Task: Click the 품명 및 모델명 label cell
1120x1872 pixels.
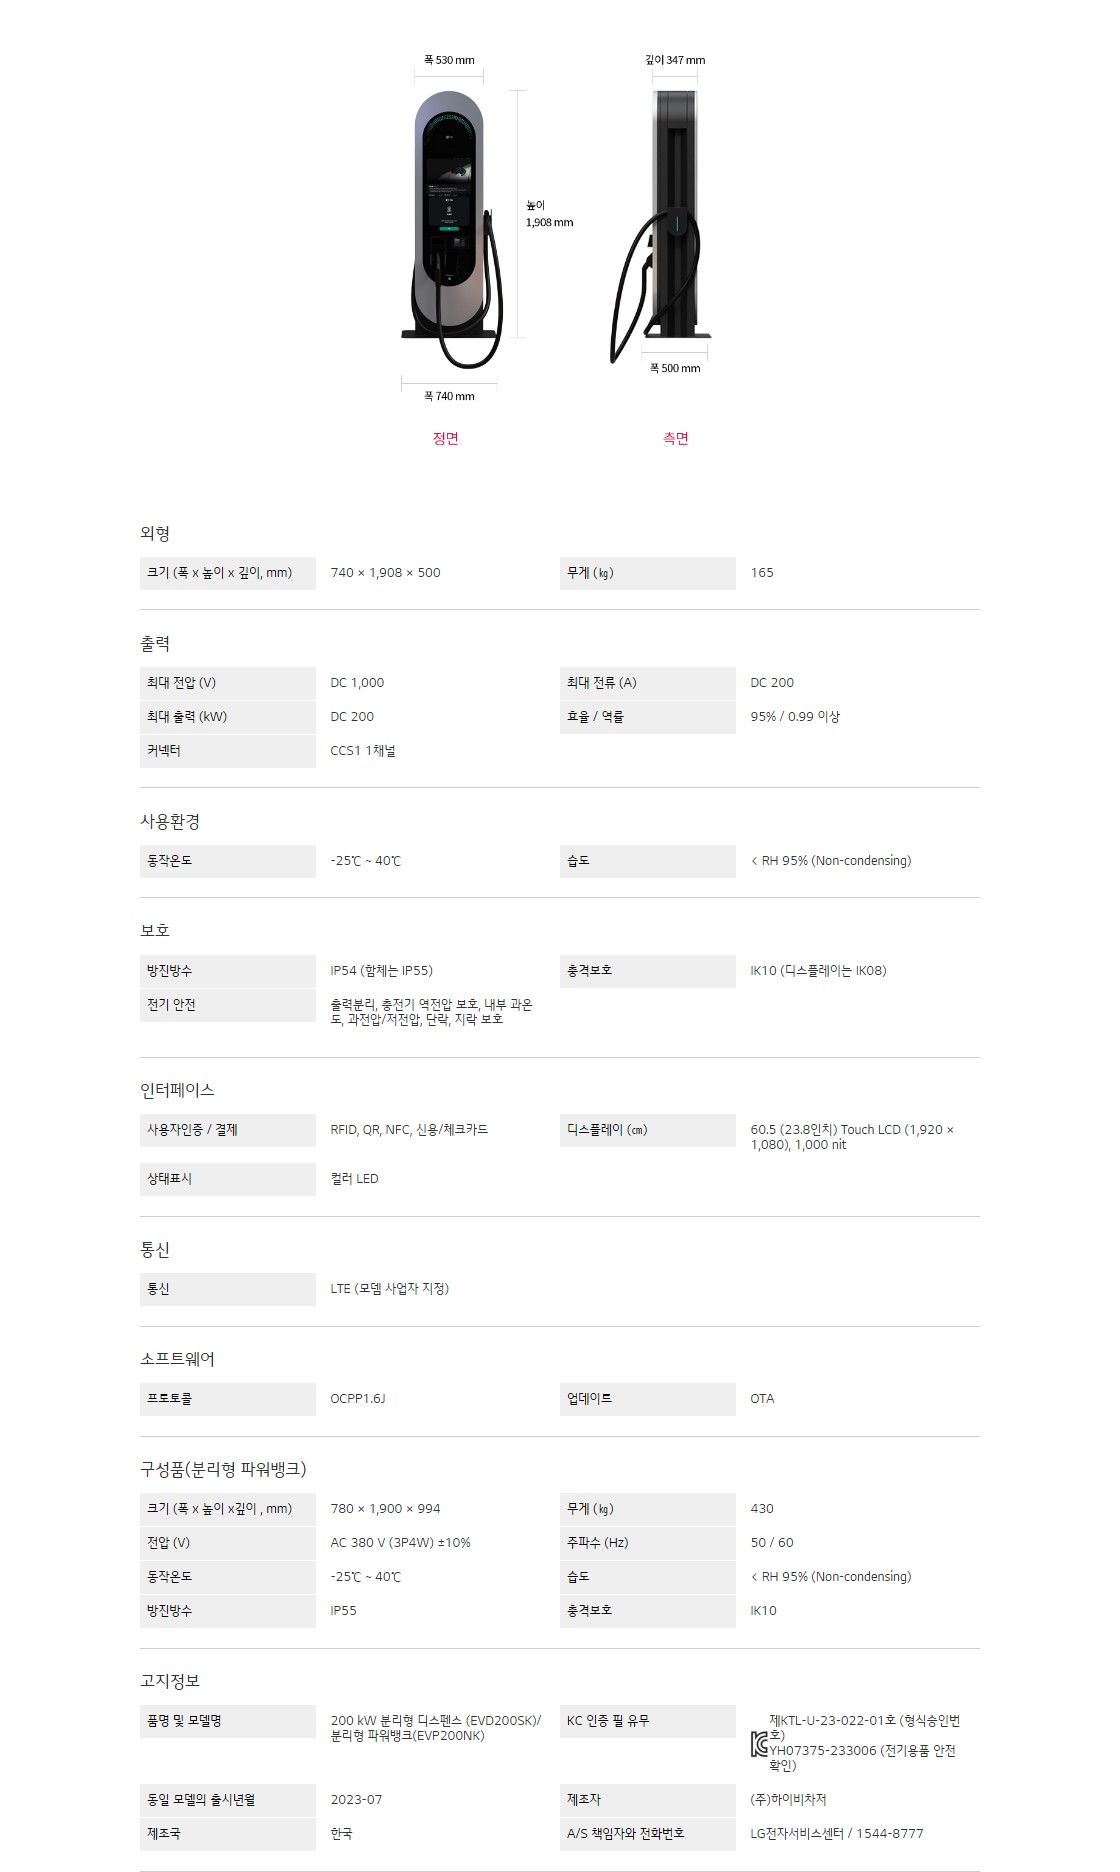Action: click(x=227, y=1721)
